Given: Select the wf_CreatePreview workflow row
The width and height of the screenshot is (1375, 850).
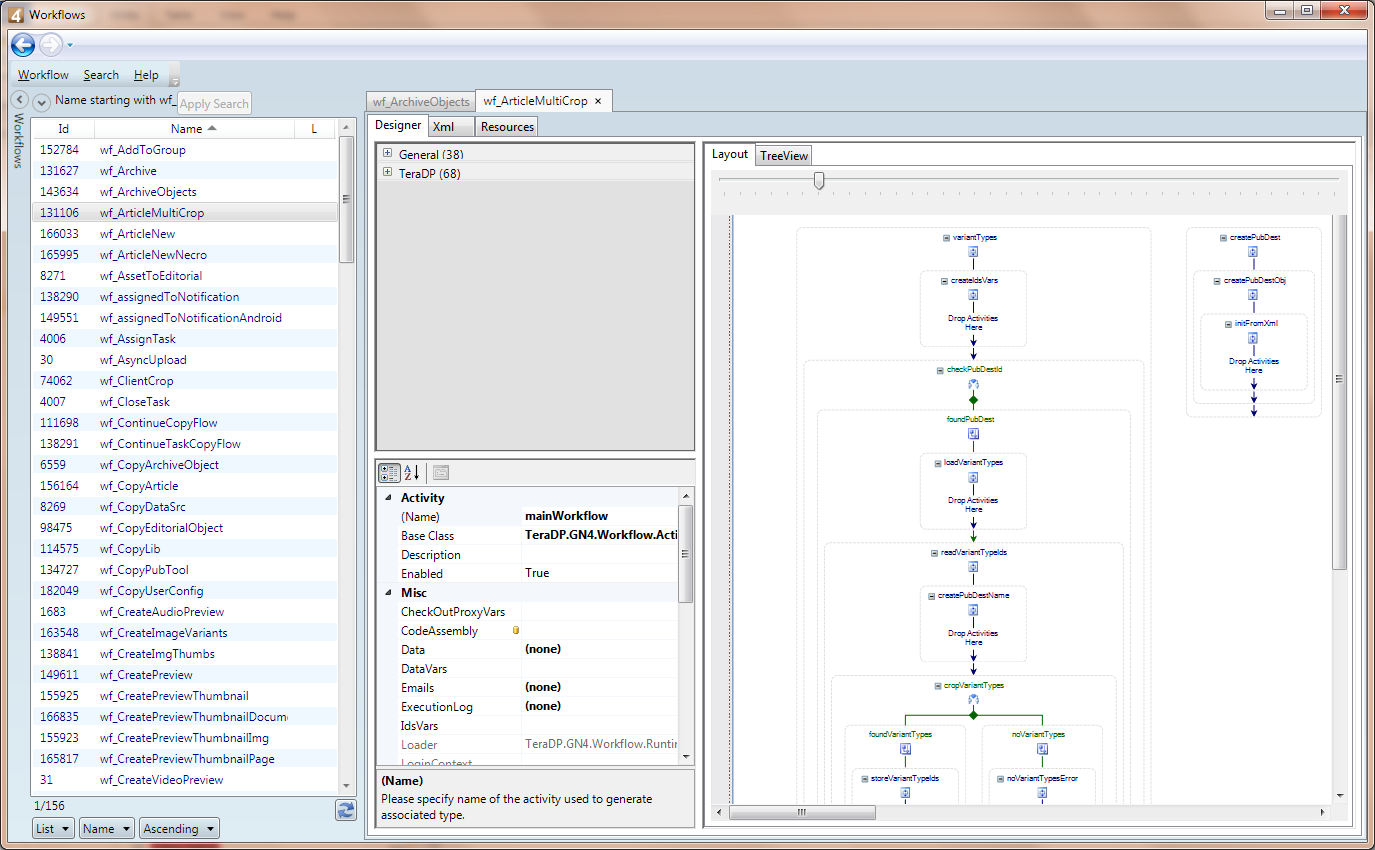Looking at the screenshot, I should (x=185, y=675).
